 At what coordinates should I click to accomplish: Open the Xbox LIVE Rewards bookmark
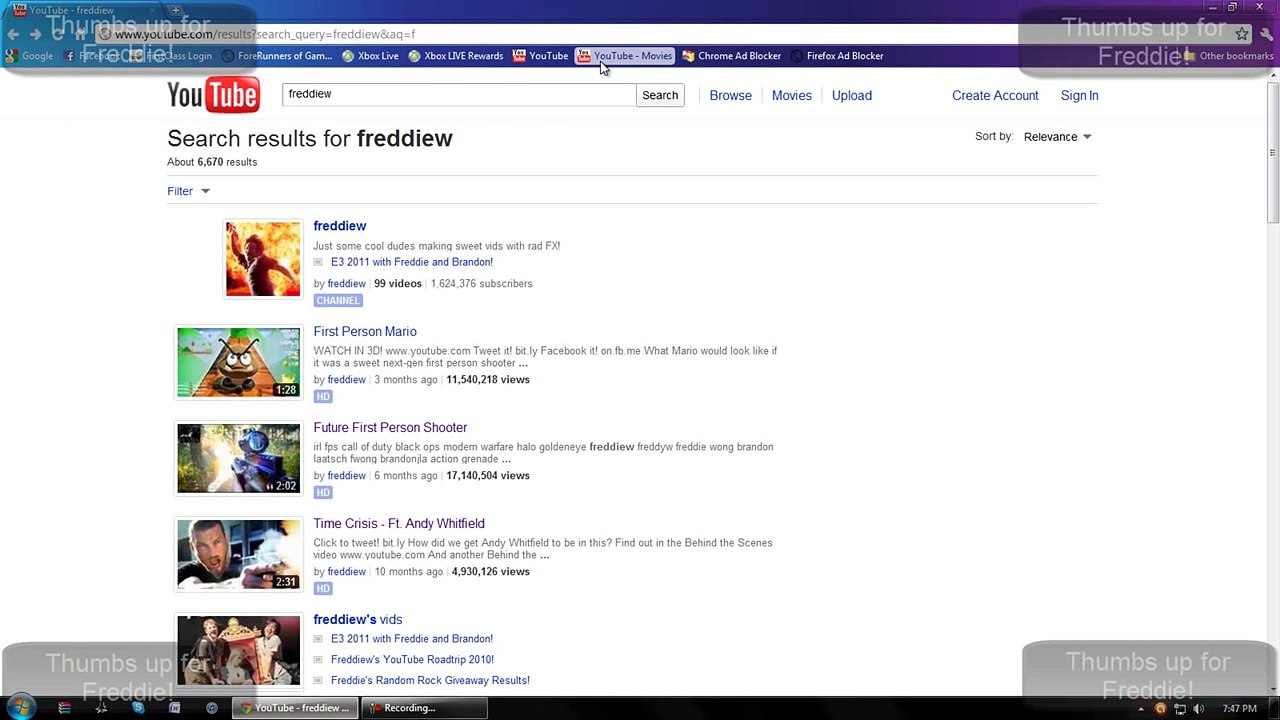pyautogui.click(x=455, y=56)
